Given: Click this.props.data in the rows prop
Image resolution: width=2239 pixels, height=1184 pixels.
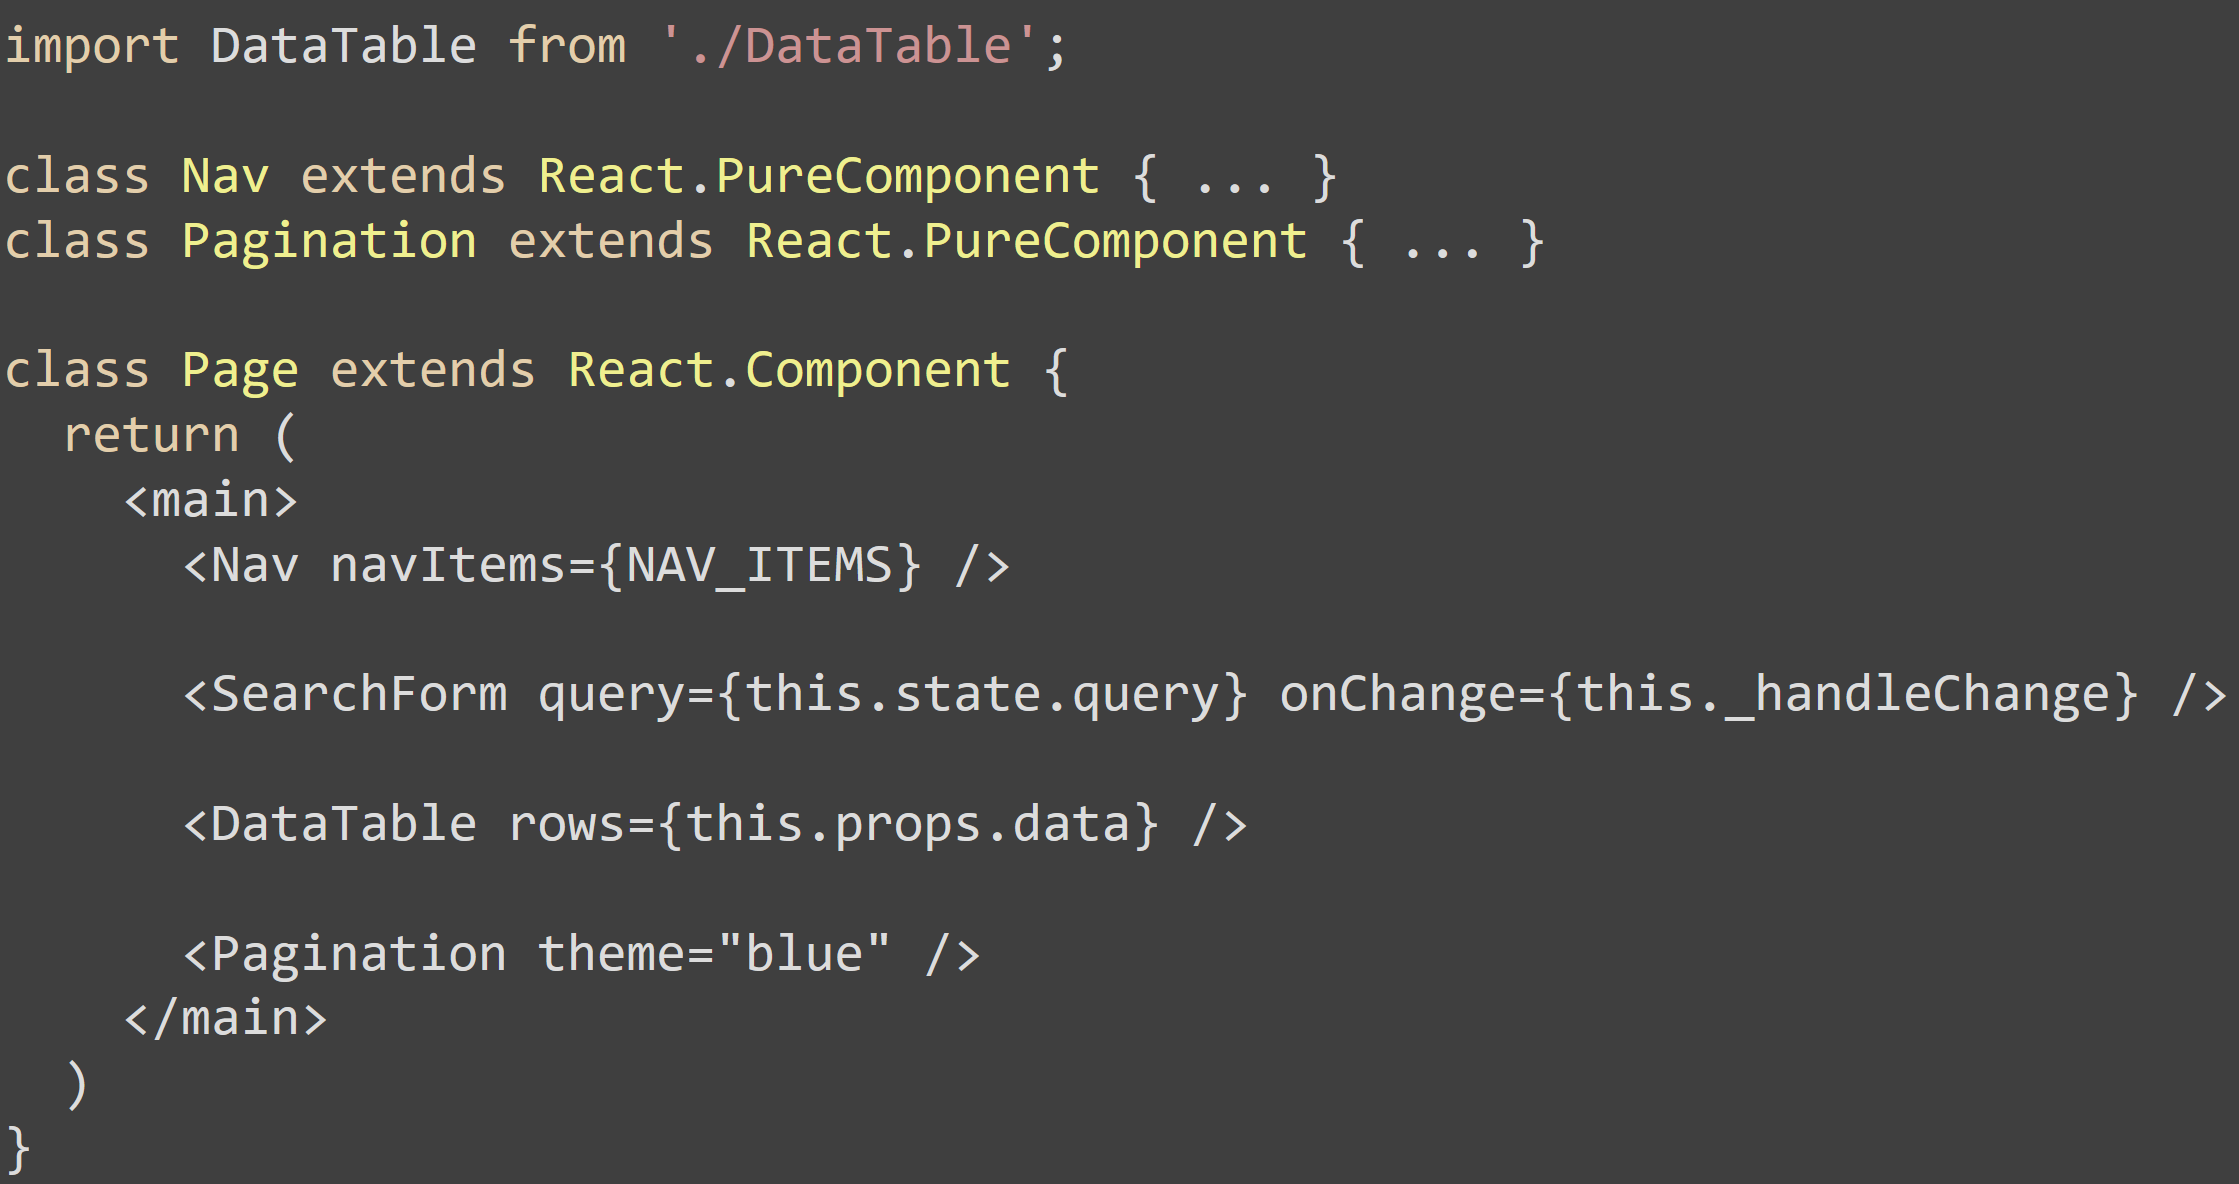Looking at the screenshot, I should (x=909, y=824).
